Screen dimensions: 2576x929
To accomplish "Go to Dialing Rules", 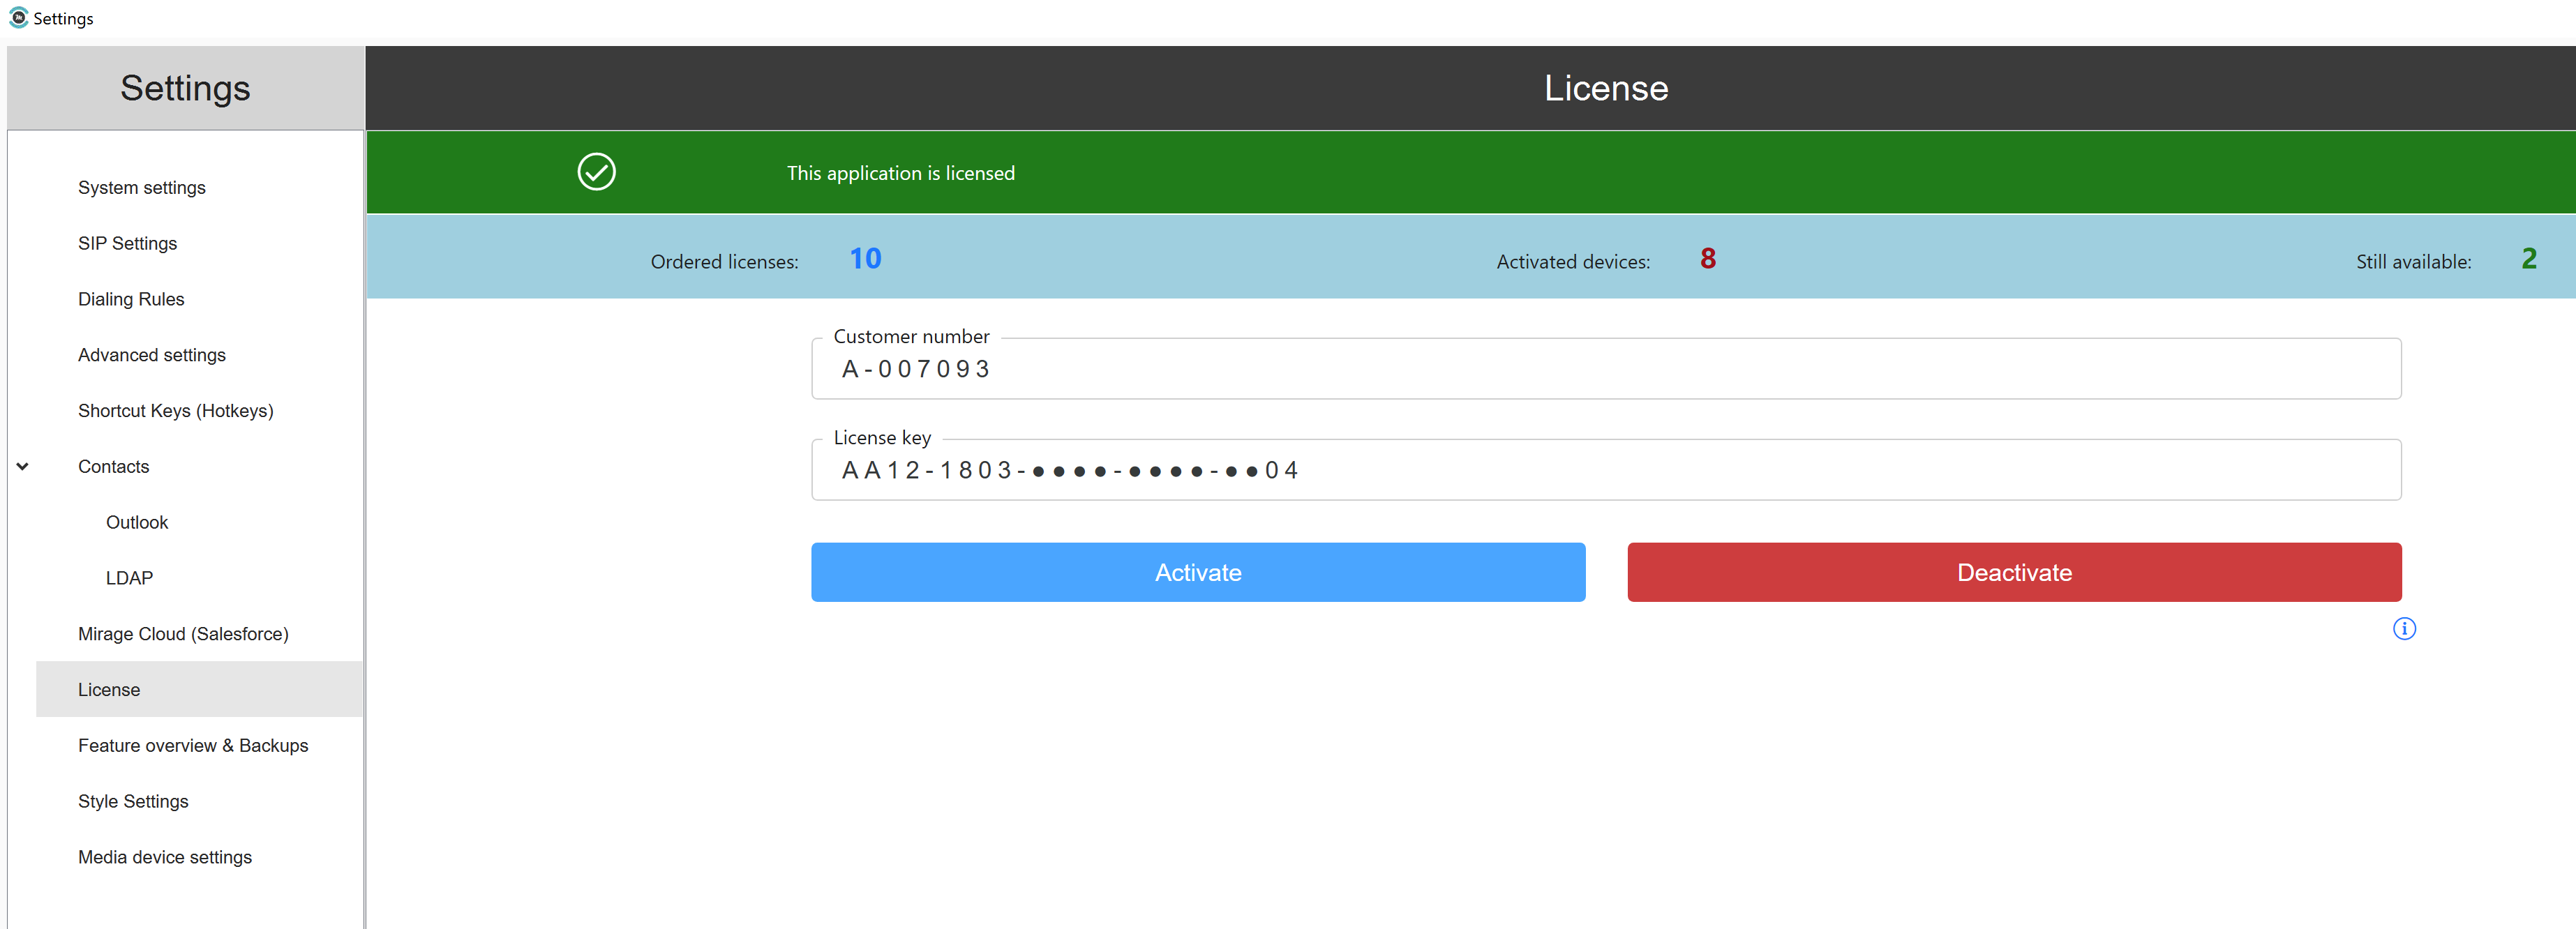I will pos(131,299).
